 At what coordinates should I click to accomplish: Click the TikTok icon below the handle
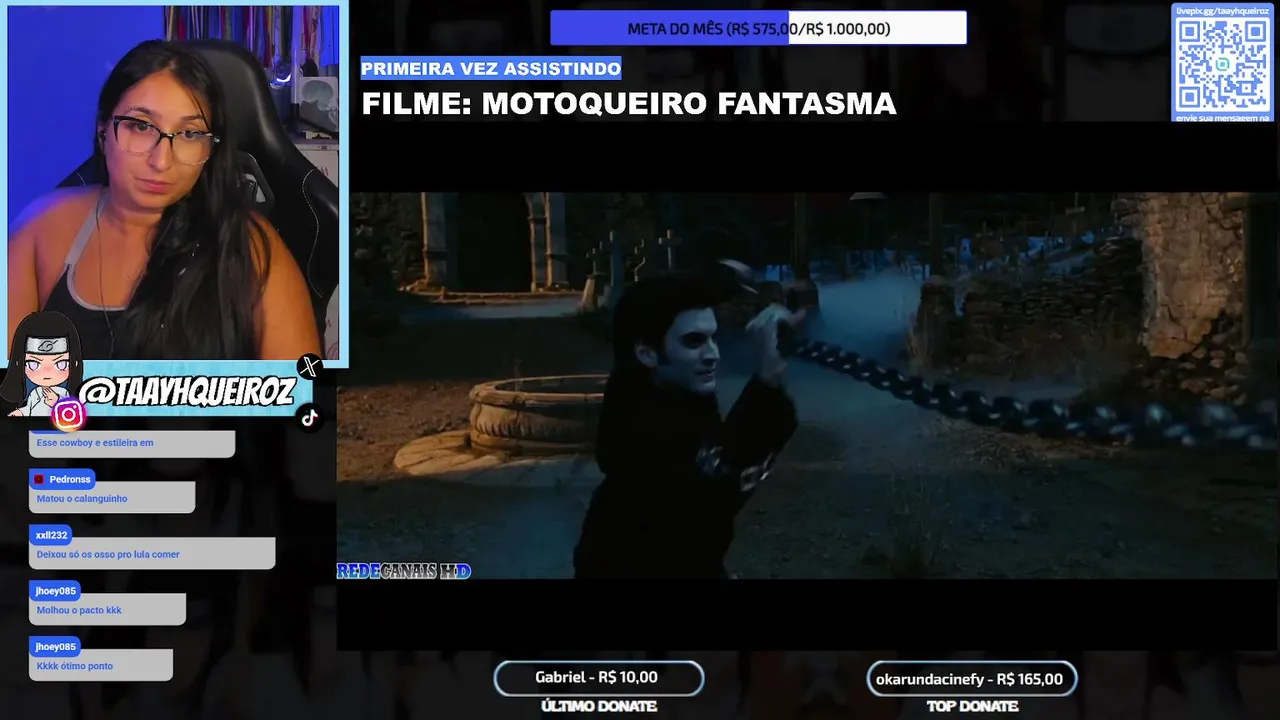coord(309,418)
